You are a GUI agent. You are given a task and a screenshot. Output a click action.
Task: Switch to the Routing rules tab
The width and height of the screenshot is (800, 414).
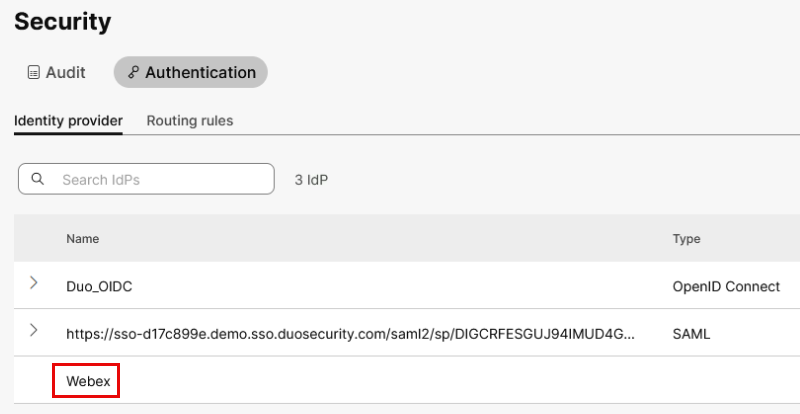click(x=190, y=121)
